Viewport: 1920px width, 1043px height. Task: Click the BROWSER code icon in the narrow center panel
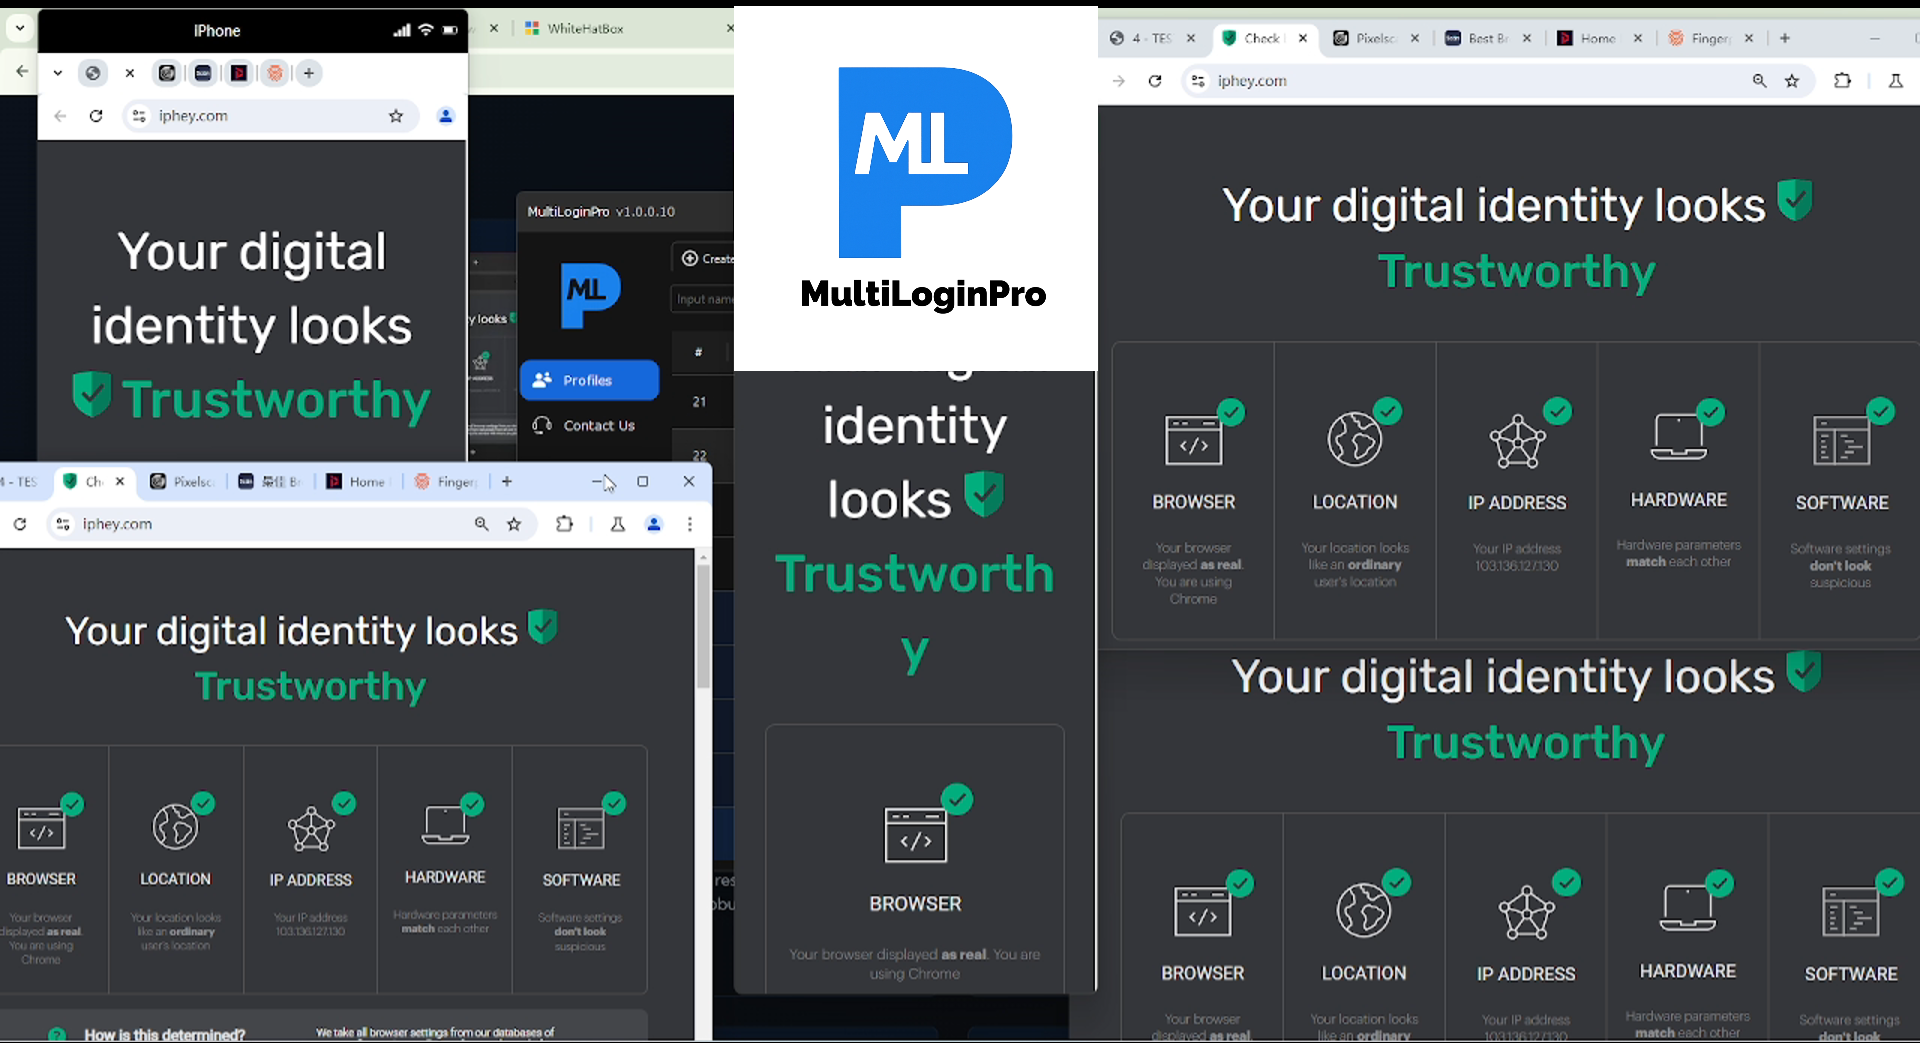(916, 833)
